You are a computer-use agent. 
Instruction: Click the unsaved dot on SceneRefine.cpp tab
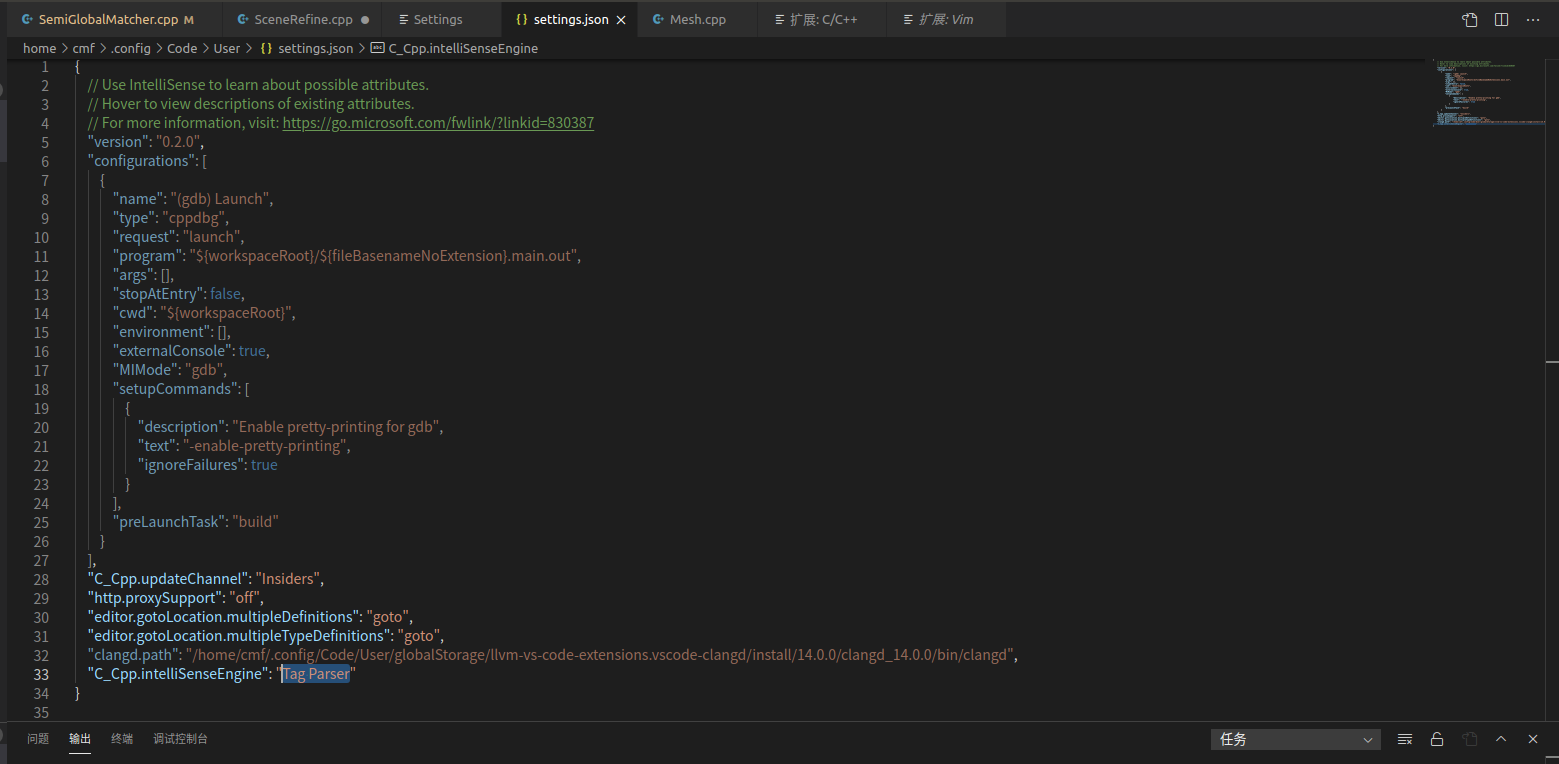coord(365,20)
